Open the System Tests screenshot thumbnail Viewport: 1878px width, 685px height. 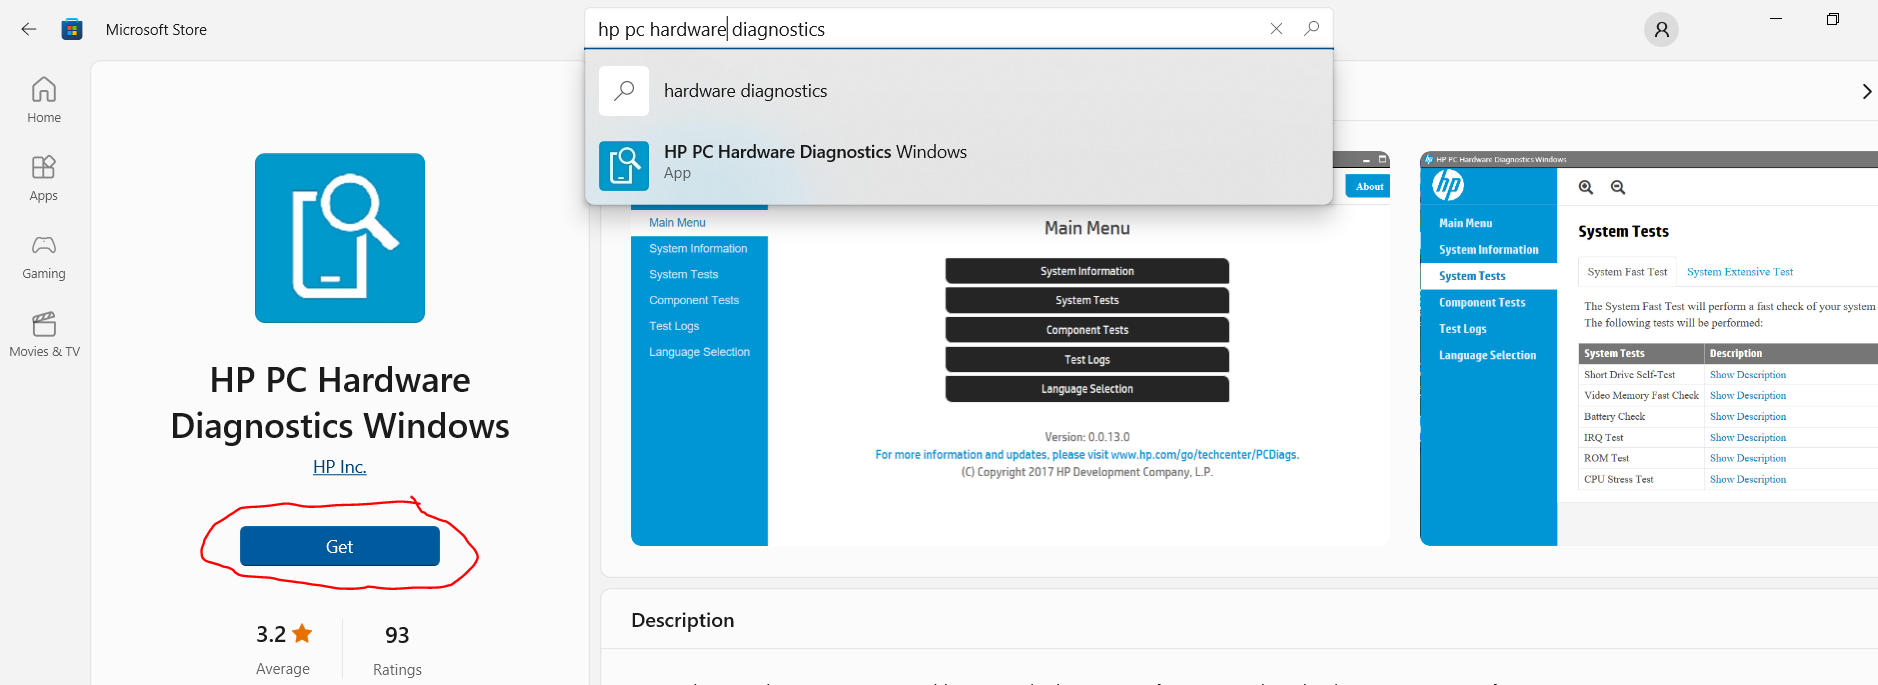pos(1649,348)
